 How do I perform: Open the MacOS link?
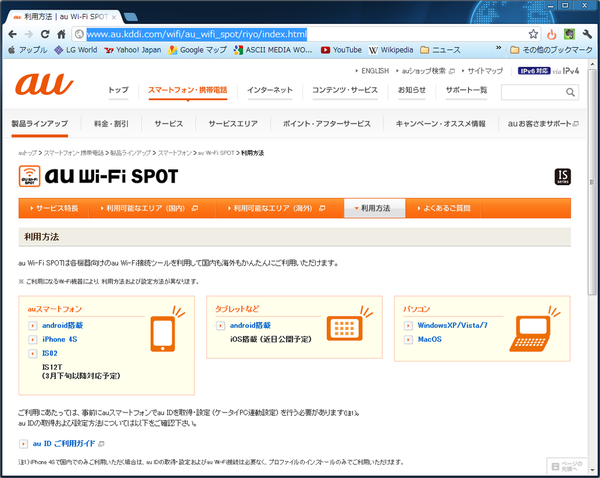pos(430,339)
